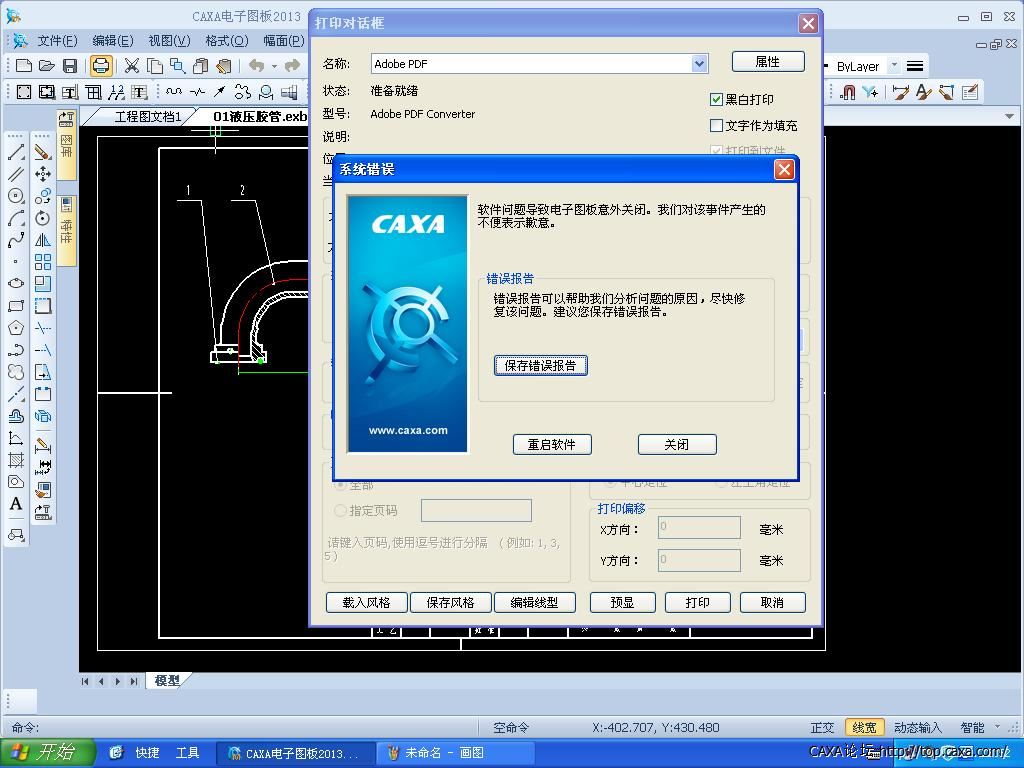Toggle 正交 ortho mode in status bar
This screenshot has height=768, width=1024.
coord(822,727)
